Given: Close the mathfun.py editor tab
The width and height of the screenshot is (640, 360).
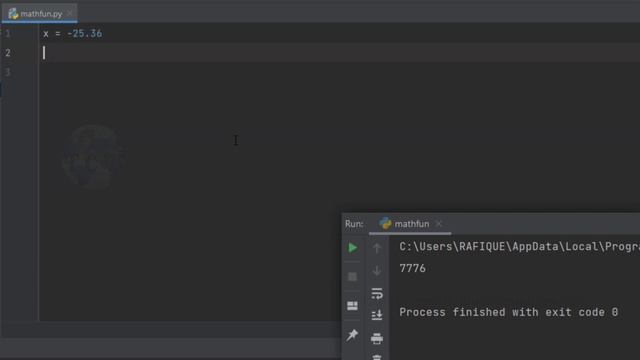Looking at the screenshot, I should point(70,13).
